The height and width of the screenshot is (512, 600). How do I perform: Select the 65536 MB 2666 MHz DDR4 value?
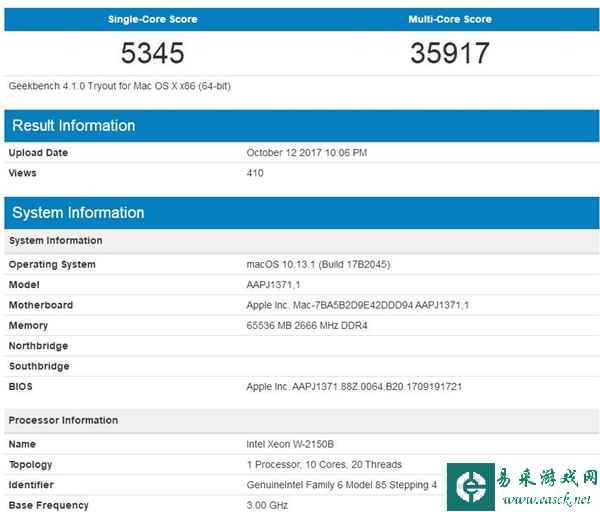click(x=307, y=325)
